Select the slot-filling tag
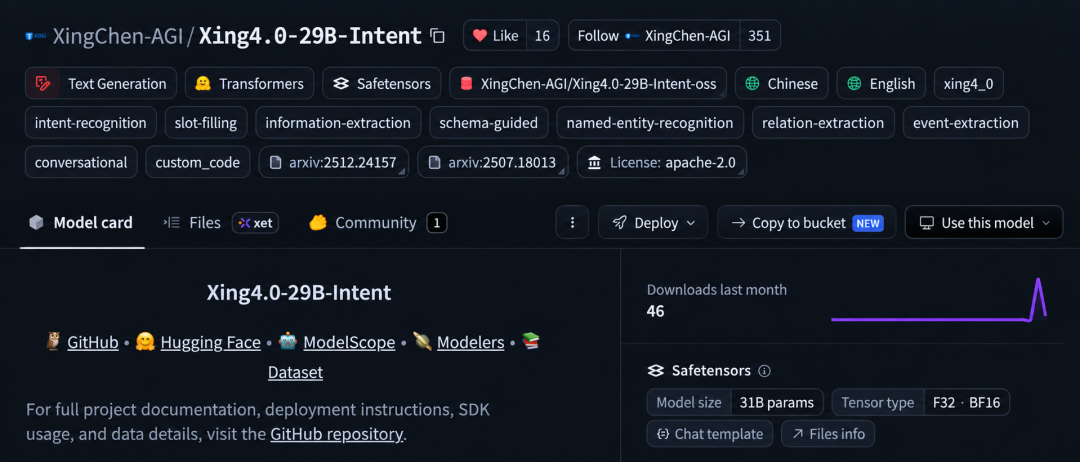This screenshot has height=462, width=1080. (x=205, y=123)
